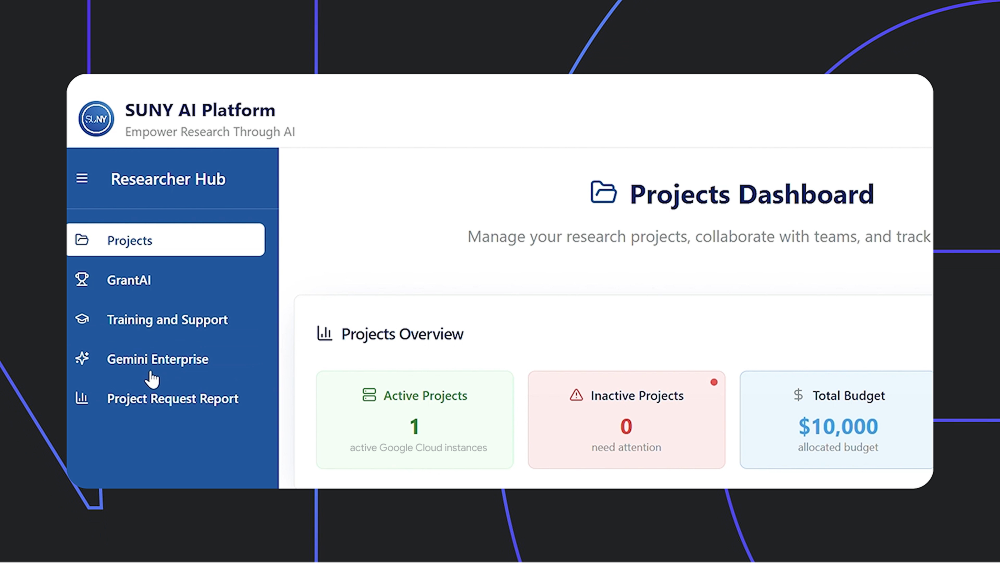This screenshot has width=1000, height=563.
Task: Click 'active Google Cloud instances' text
Action: click(418, 448)
